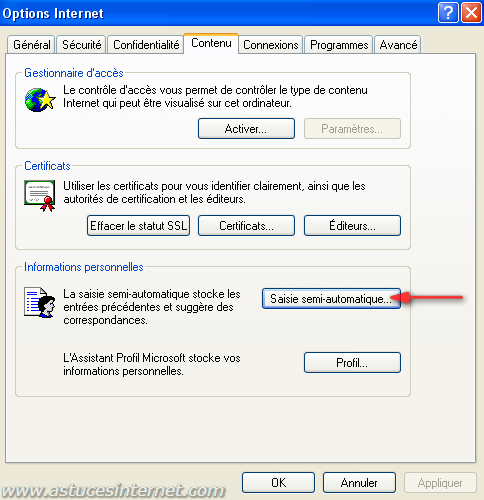The image size is (484, 500).
Task: Cancel with the Annuler button
Action: pyautogui.click(x=359, y=482)
